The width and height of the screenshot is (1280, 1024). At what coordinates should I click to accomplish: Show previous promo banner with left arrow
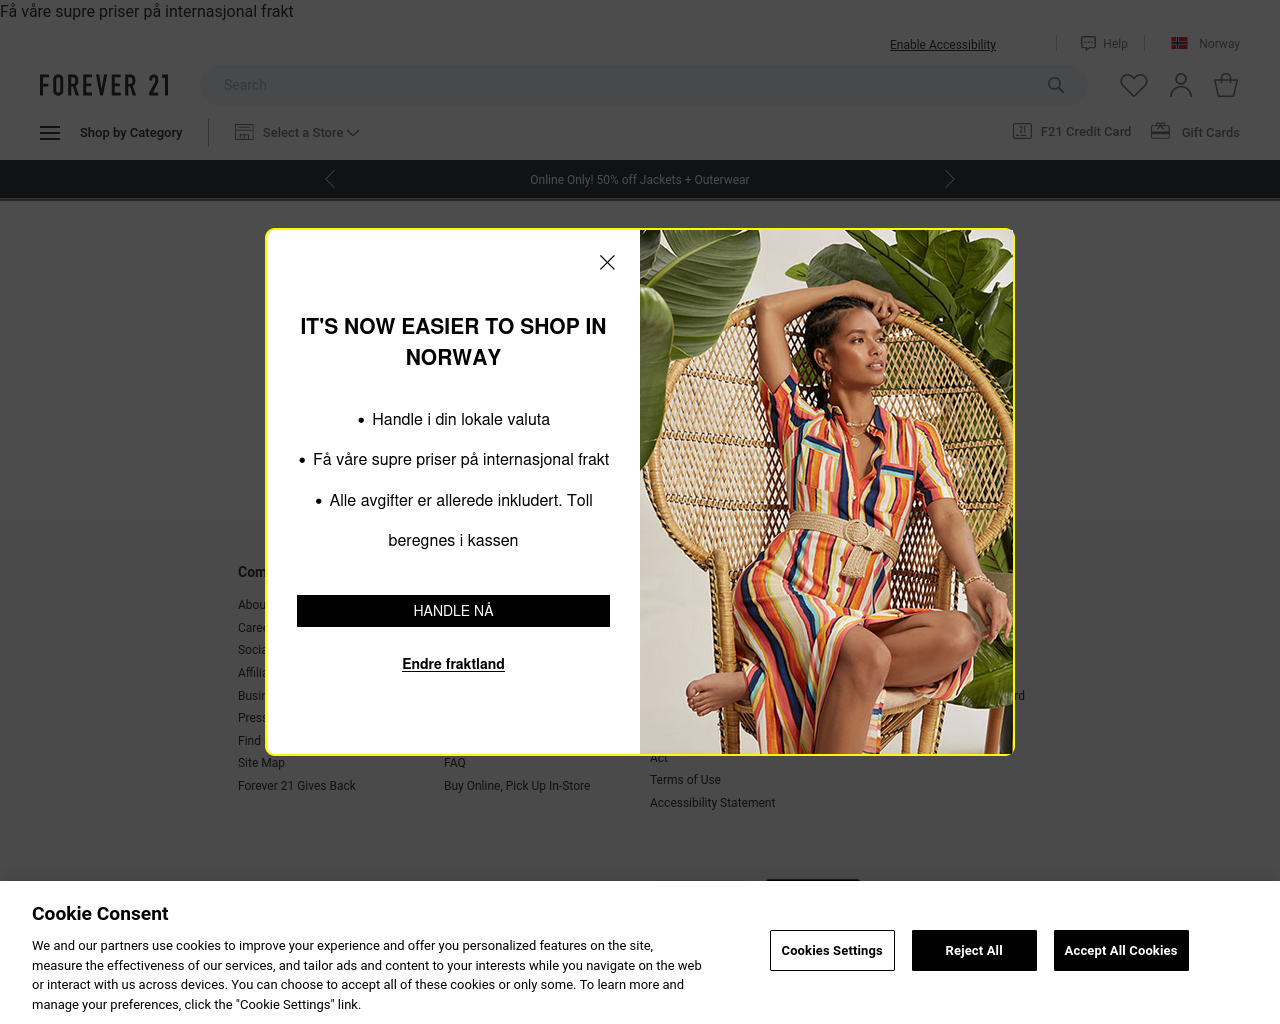[x=330, y=179]
